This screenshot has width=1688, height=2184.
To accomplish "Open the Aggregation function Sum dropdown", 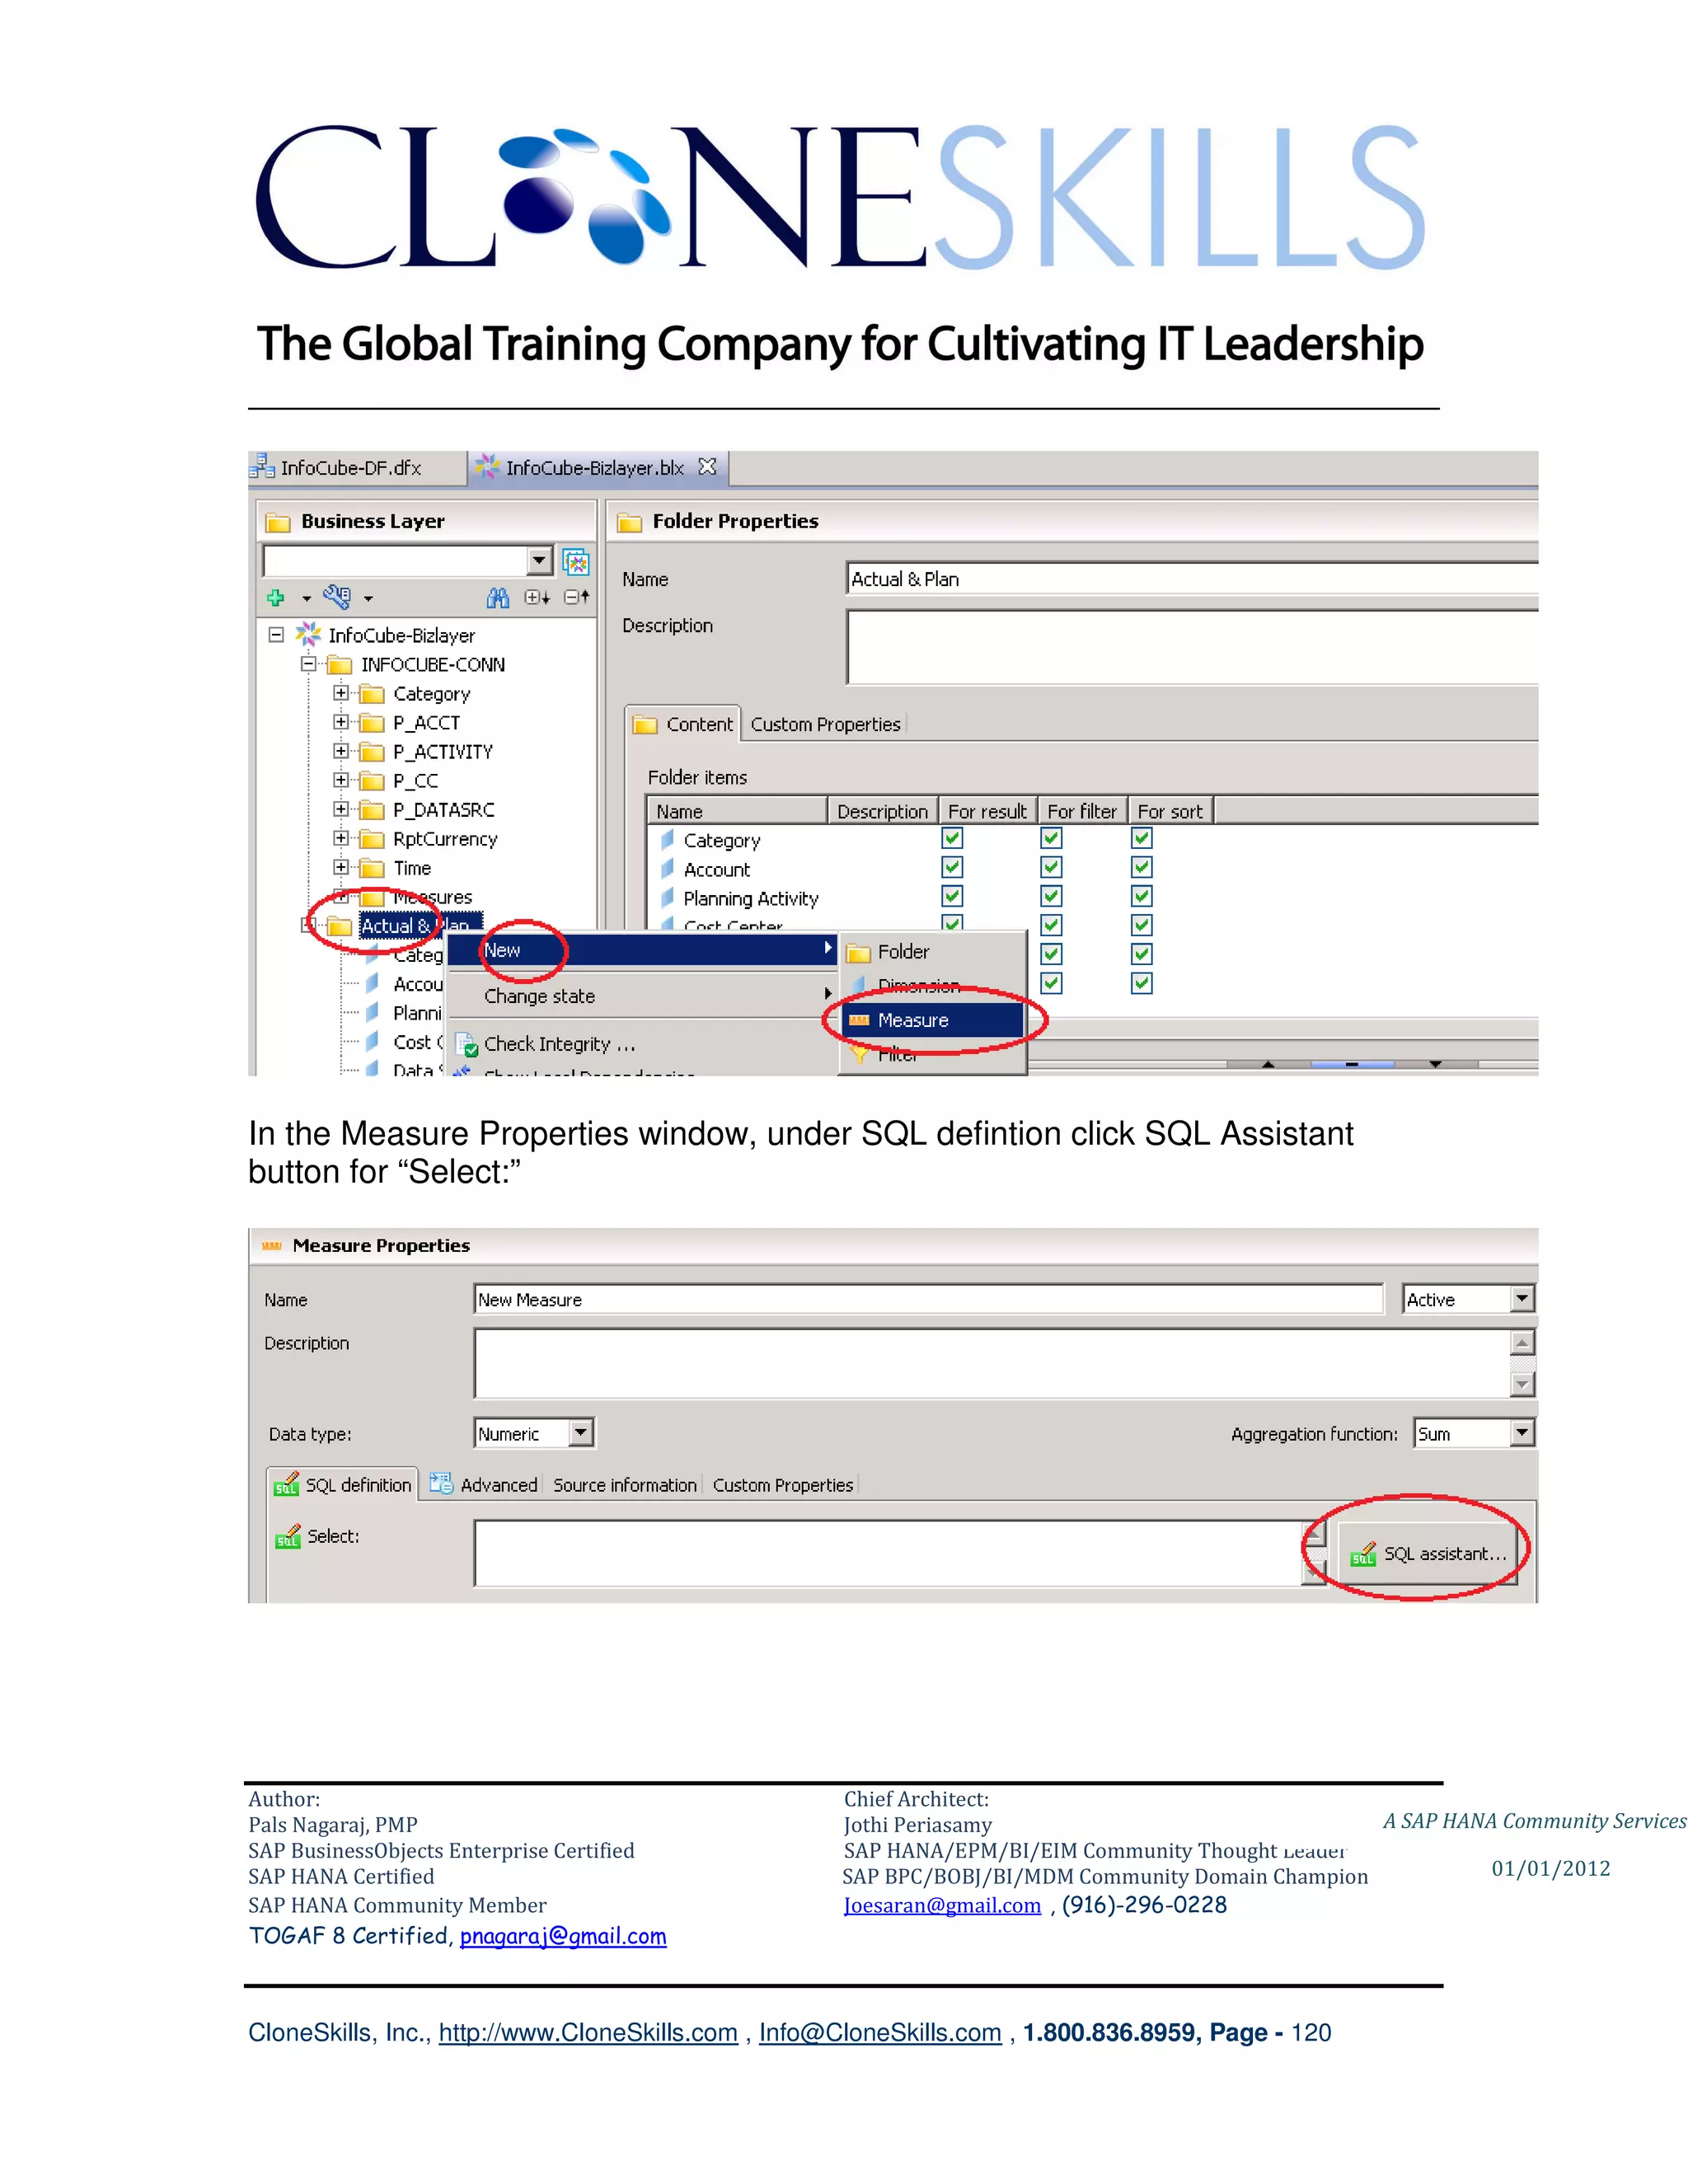I will pyautogui.click(x=1522, y=1433).
